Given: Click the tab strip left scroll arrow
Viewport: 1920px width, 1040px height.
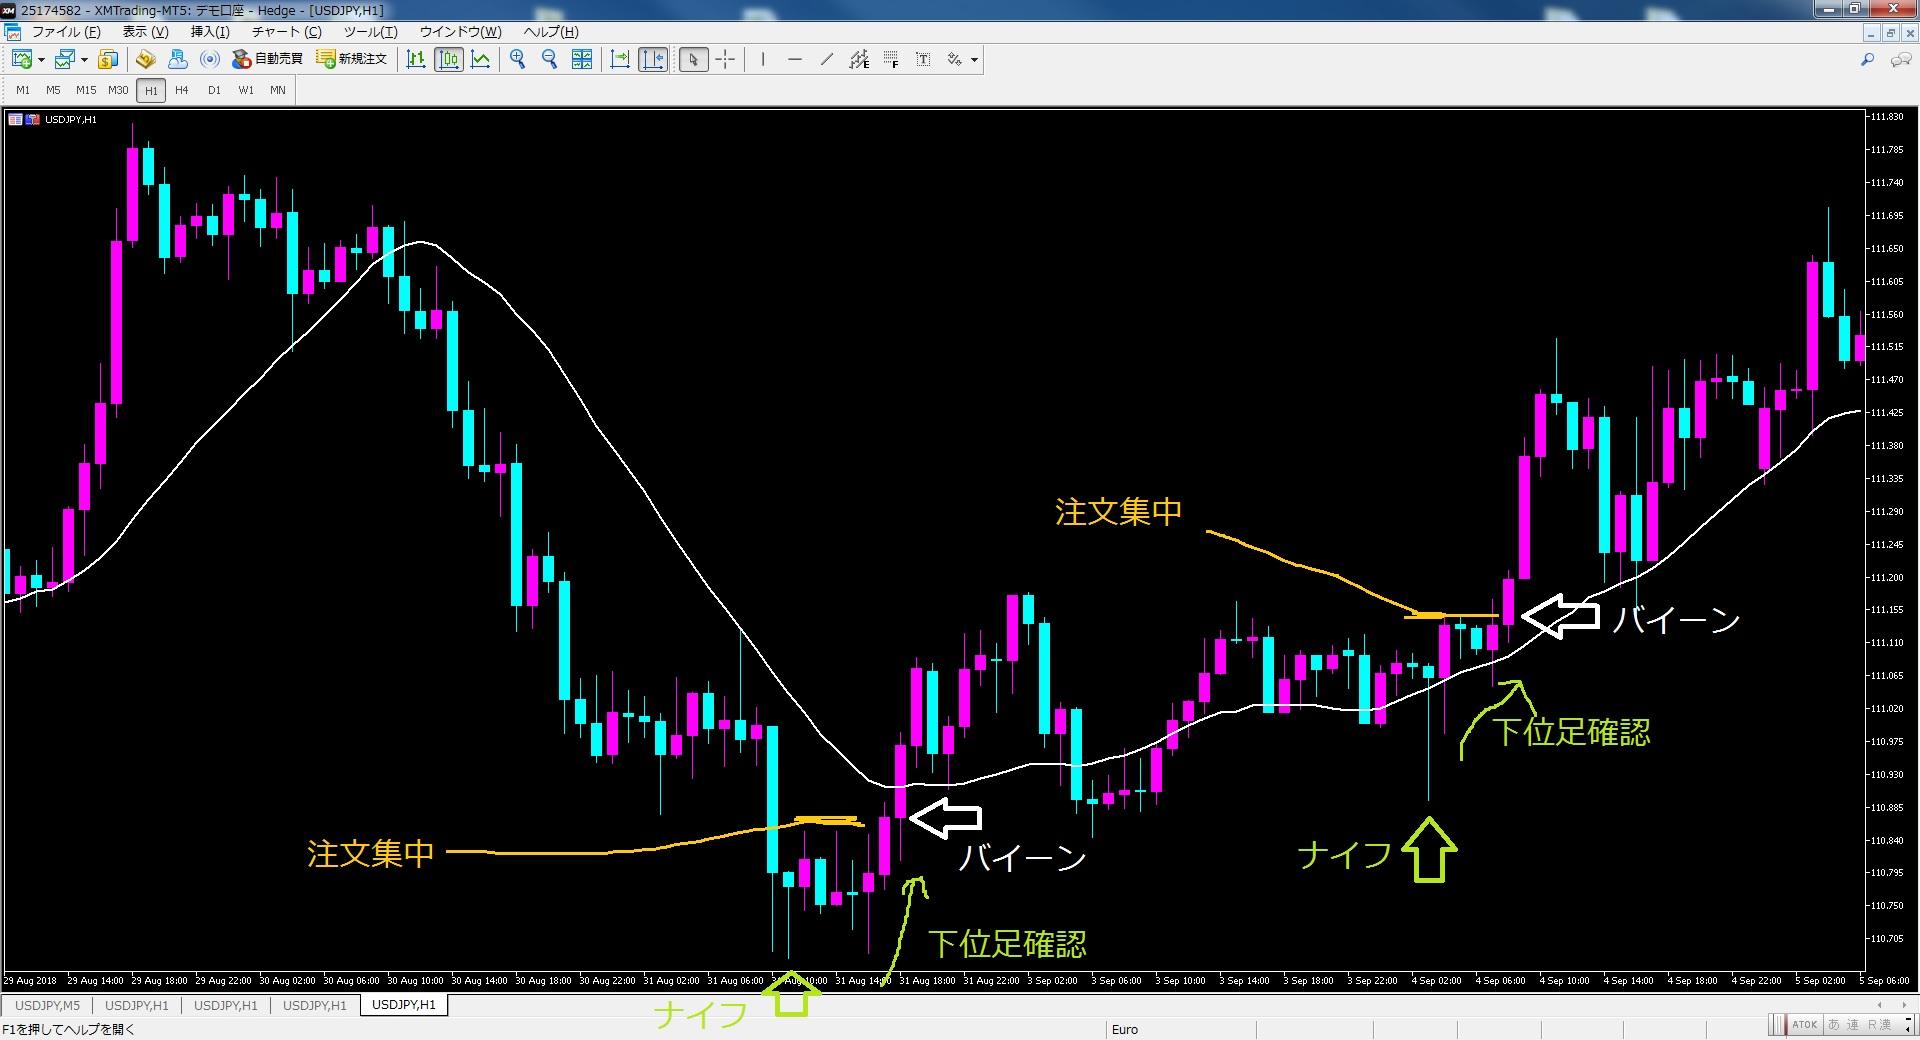Looking at the screenshot, I should coord(1879,1005).
